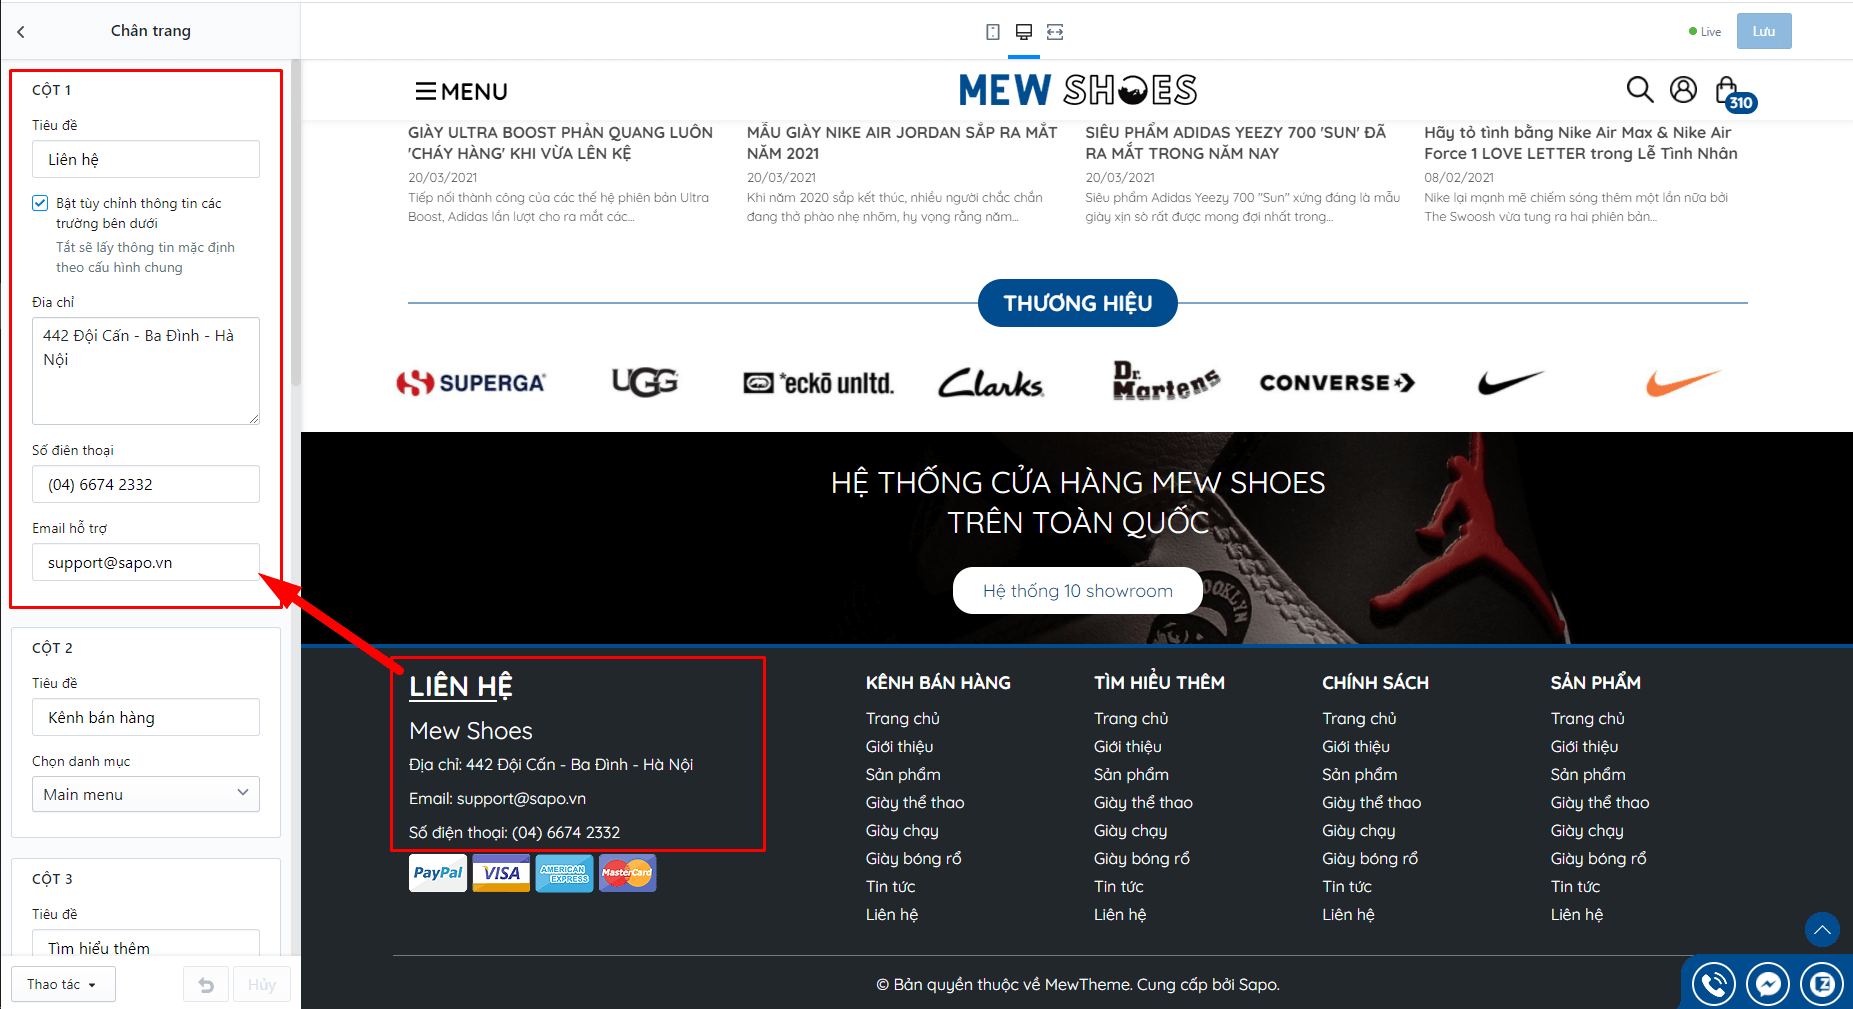1853x1009 pixels.
Task: Open Nike Air Max Love Letter headline
Action: [1581, 143]
